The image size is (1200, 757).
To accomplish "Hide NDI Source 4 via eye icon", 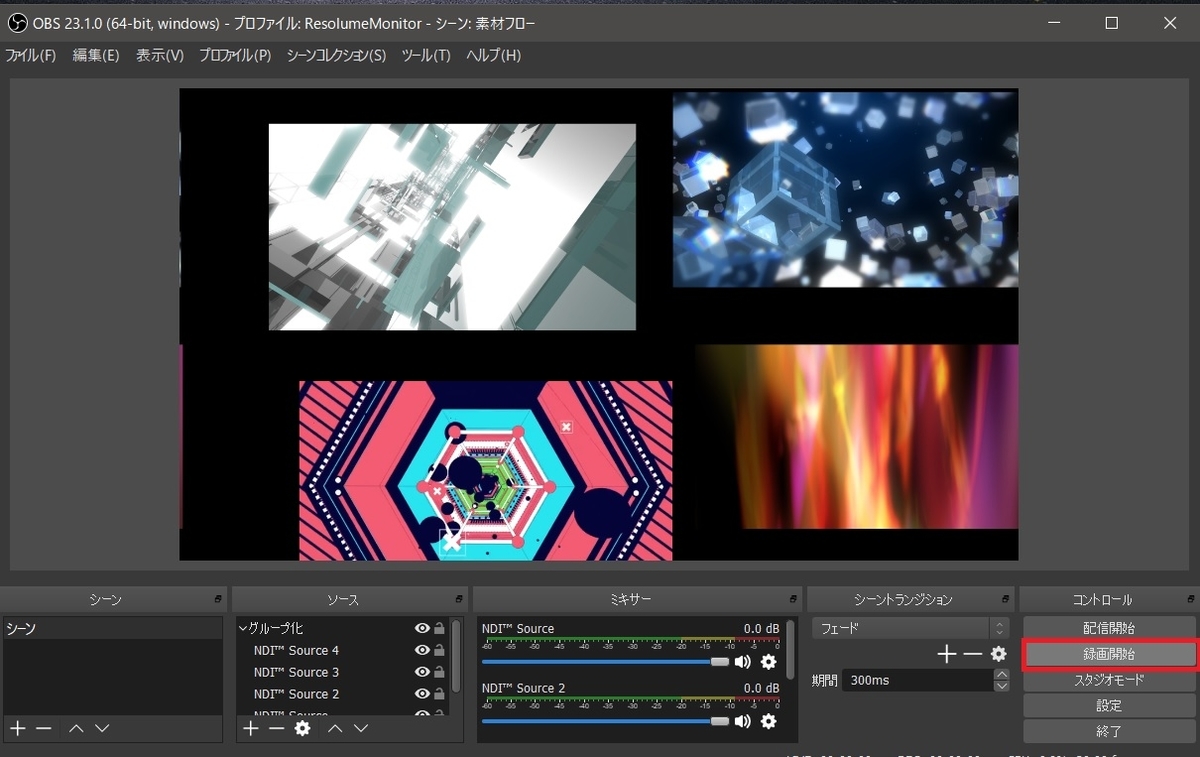I will point(422,650).
